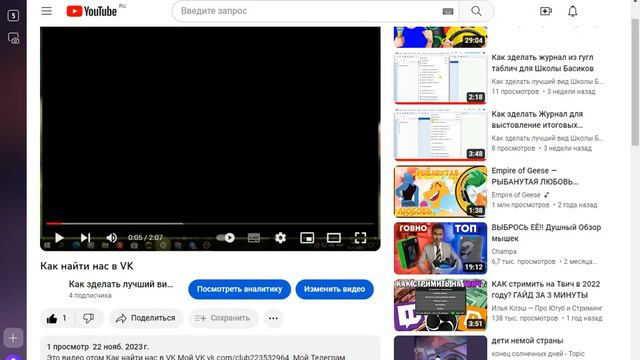
Task: Open the browser sidebar tab counter icon
Action: [13, 16]
